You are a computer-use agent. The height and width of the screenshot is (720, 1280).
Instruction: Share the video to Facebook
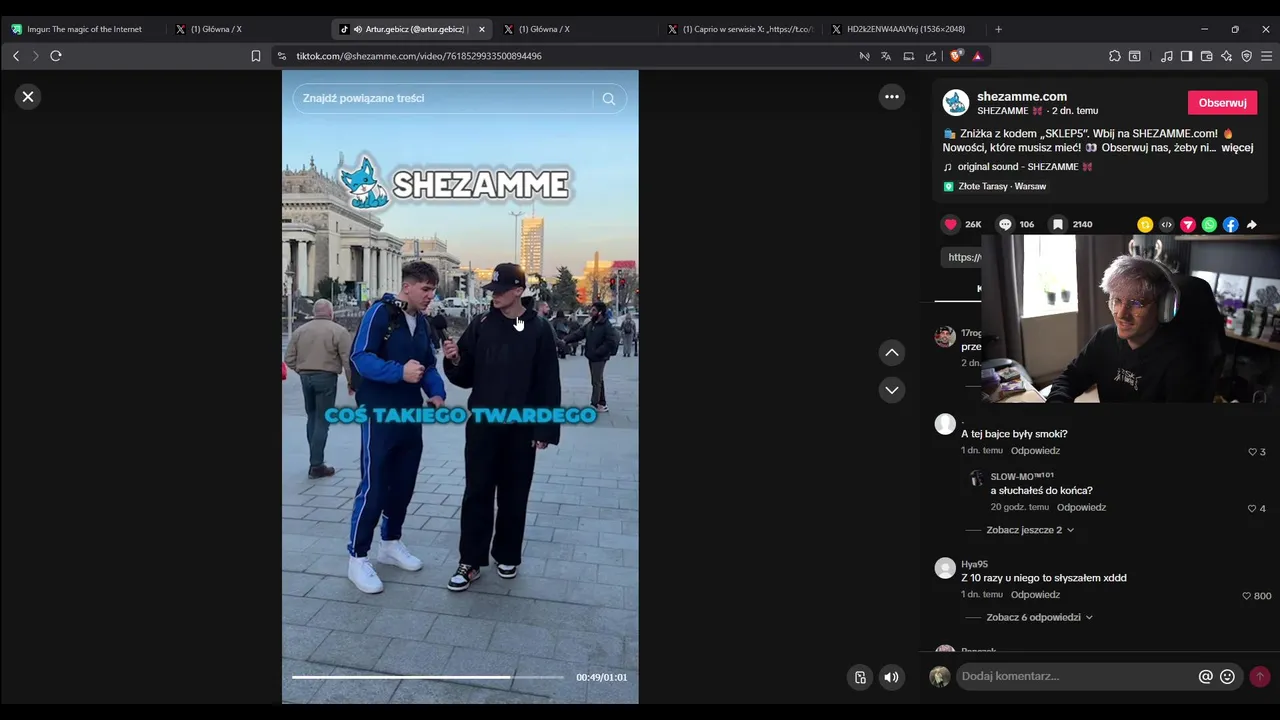1230,225
